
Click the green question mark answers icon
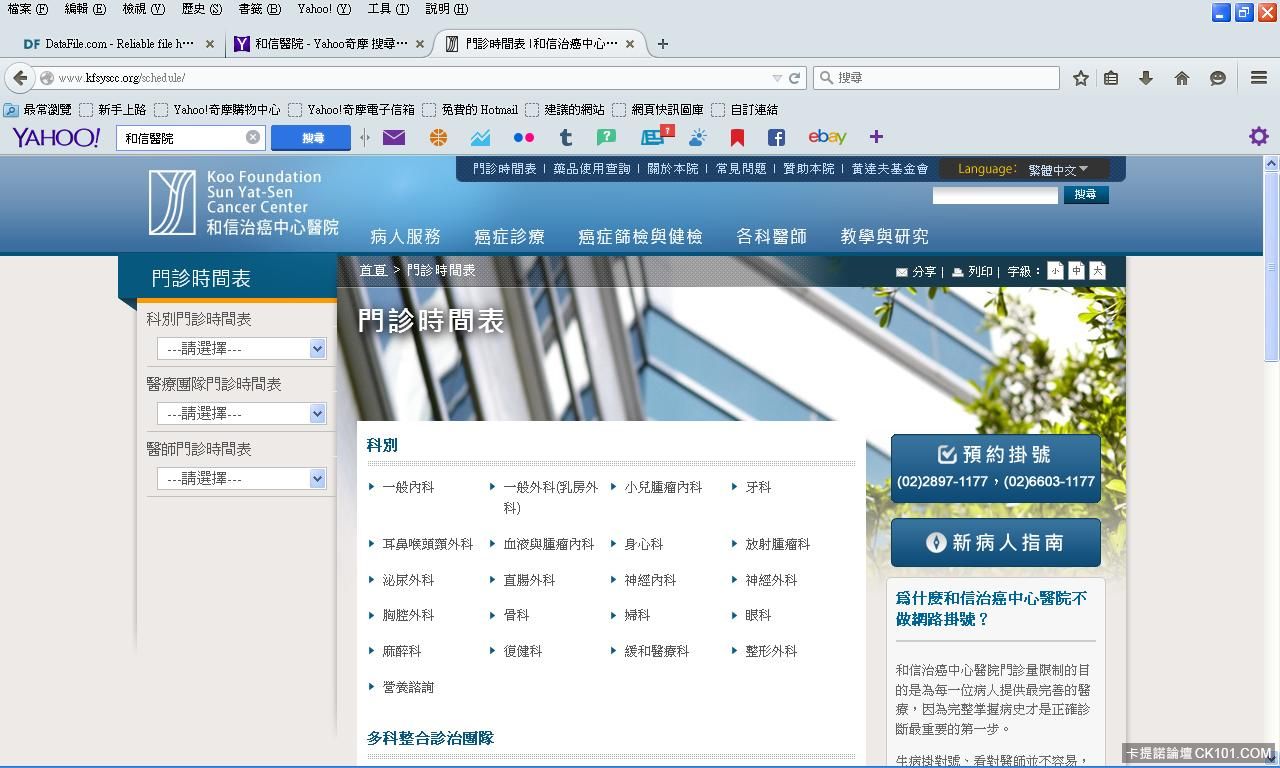tap(606, 137)
